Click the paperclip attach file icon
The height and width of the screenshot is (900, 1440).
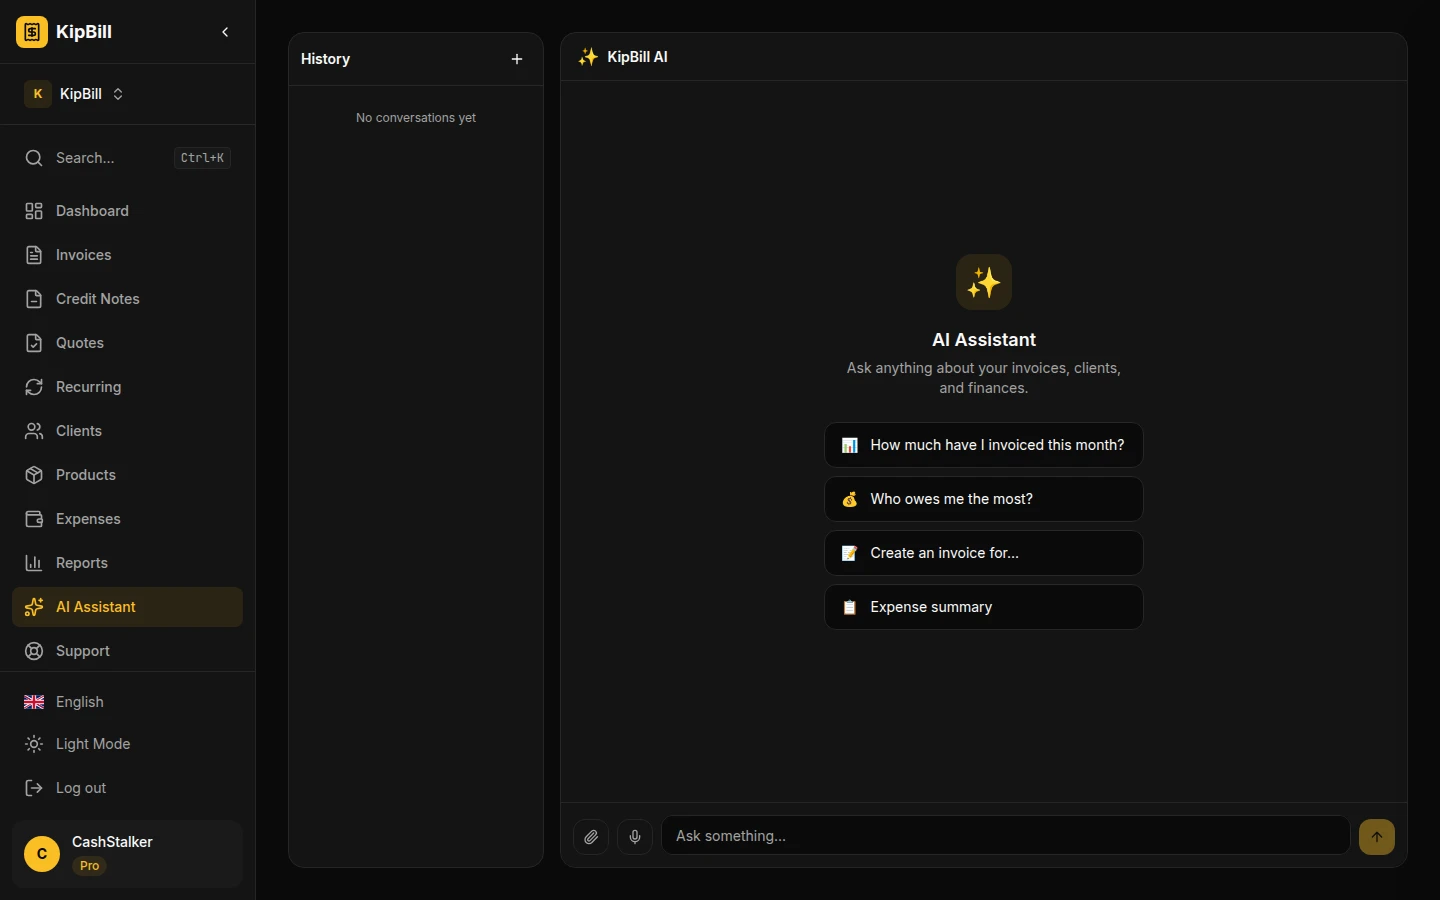pos(591,837)
